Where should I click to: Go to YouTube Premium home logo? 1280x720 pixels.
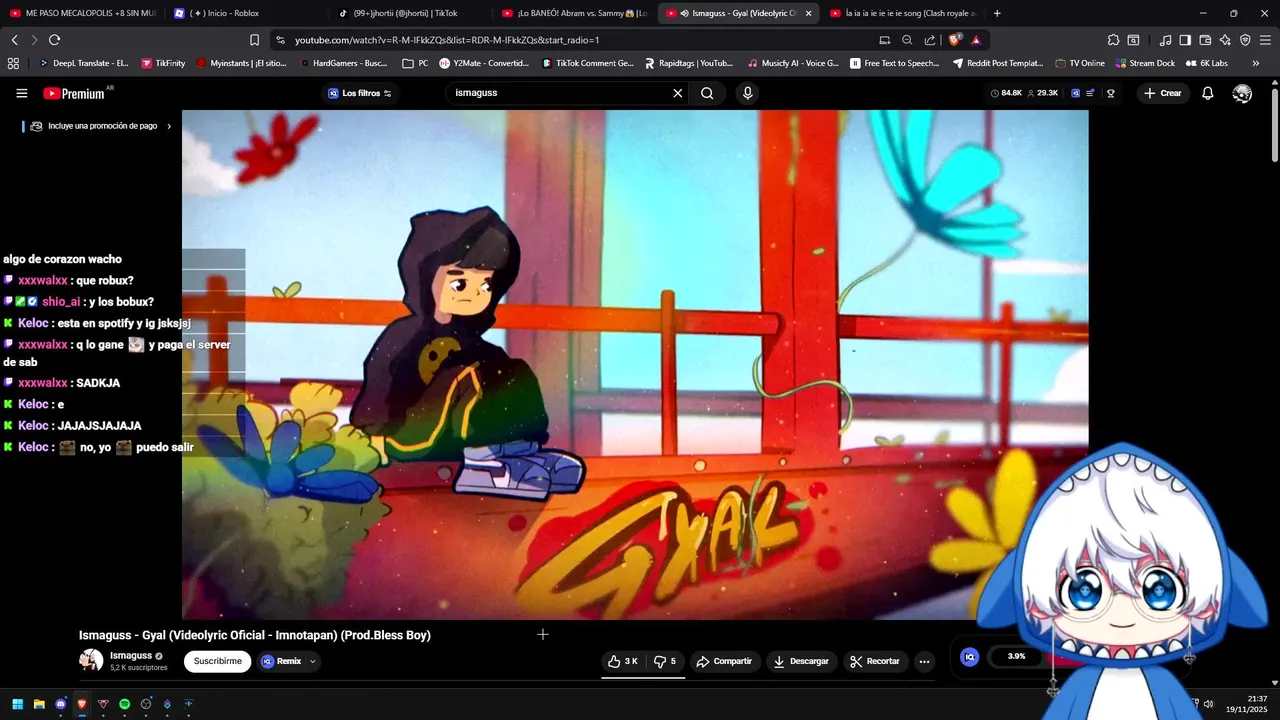pyautogui.click(x=74, y=93)
